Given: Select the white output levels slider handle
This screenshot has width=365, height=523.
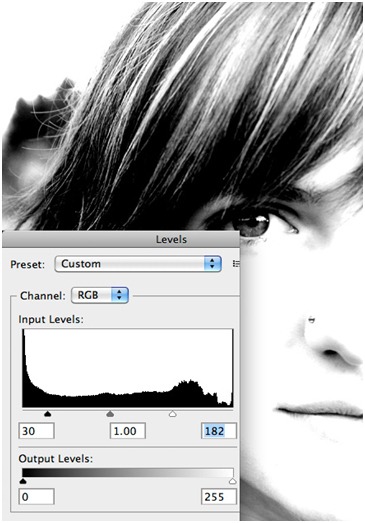Looking at the screenshot, I should click(x=233, y=481).
